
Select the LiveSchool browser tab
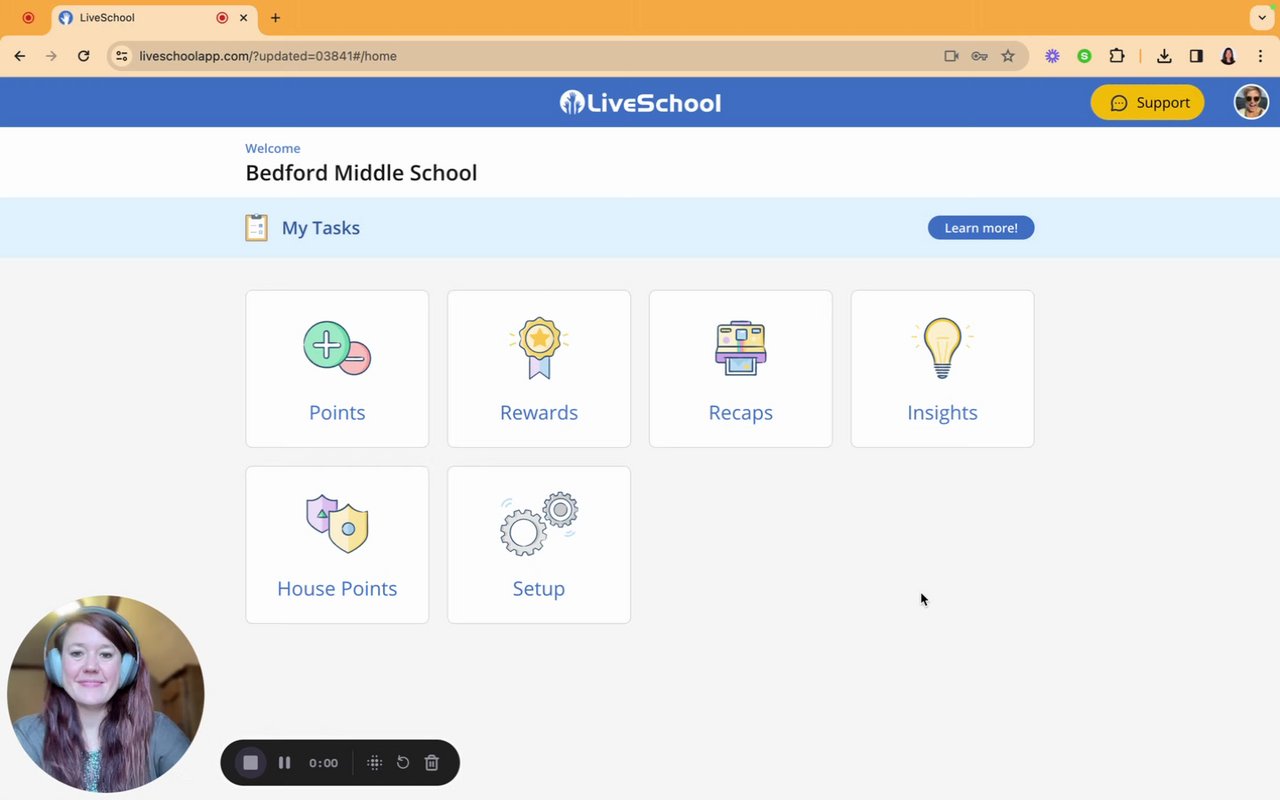154,17
